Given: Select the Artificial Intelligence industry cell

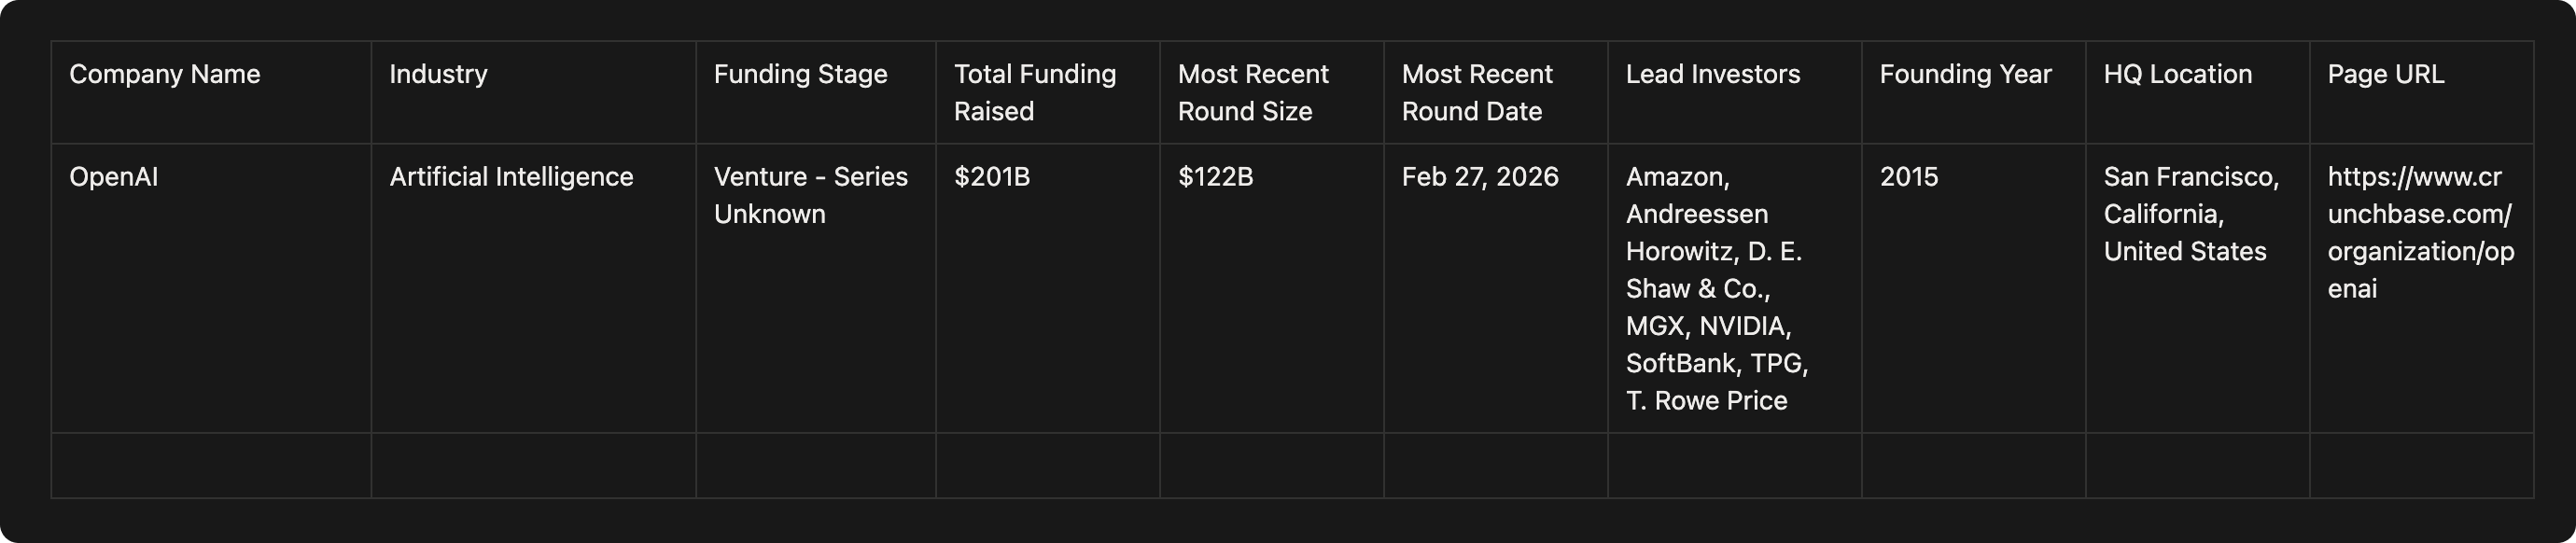Looking at the screenshot, I should pyautogui.click(x=511, y=177).
